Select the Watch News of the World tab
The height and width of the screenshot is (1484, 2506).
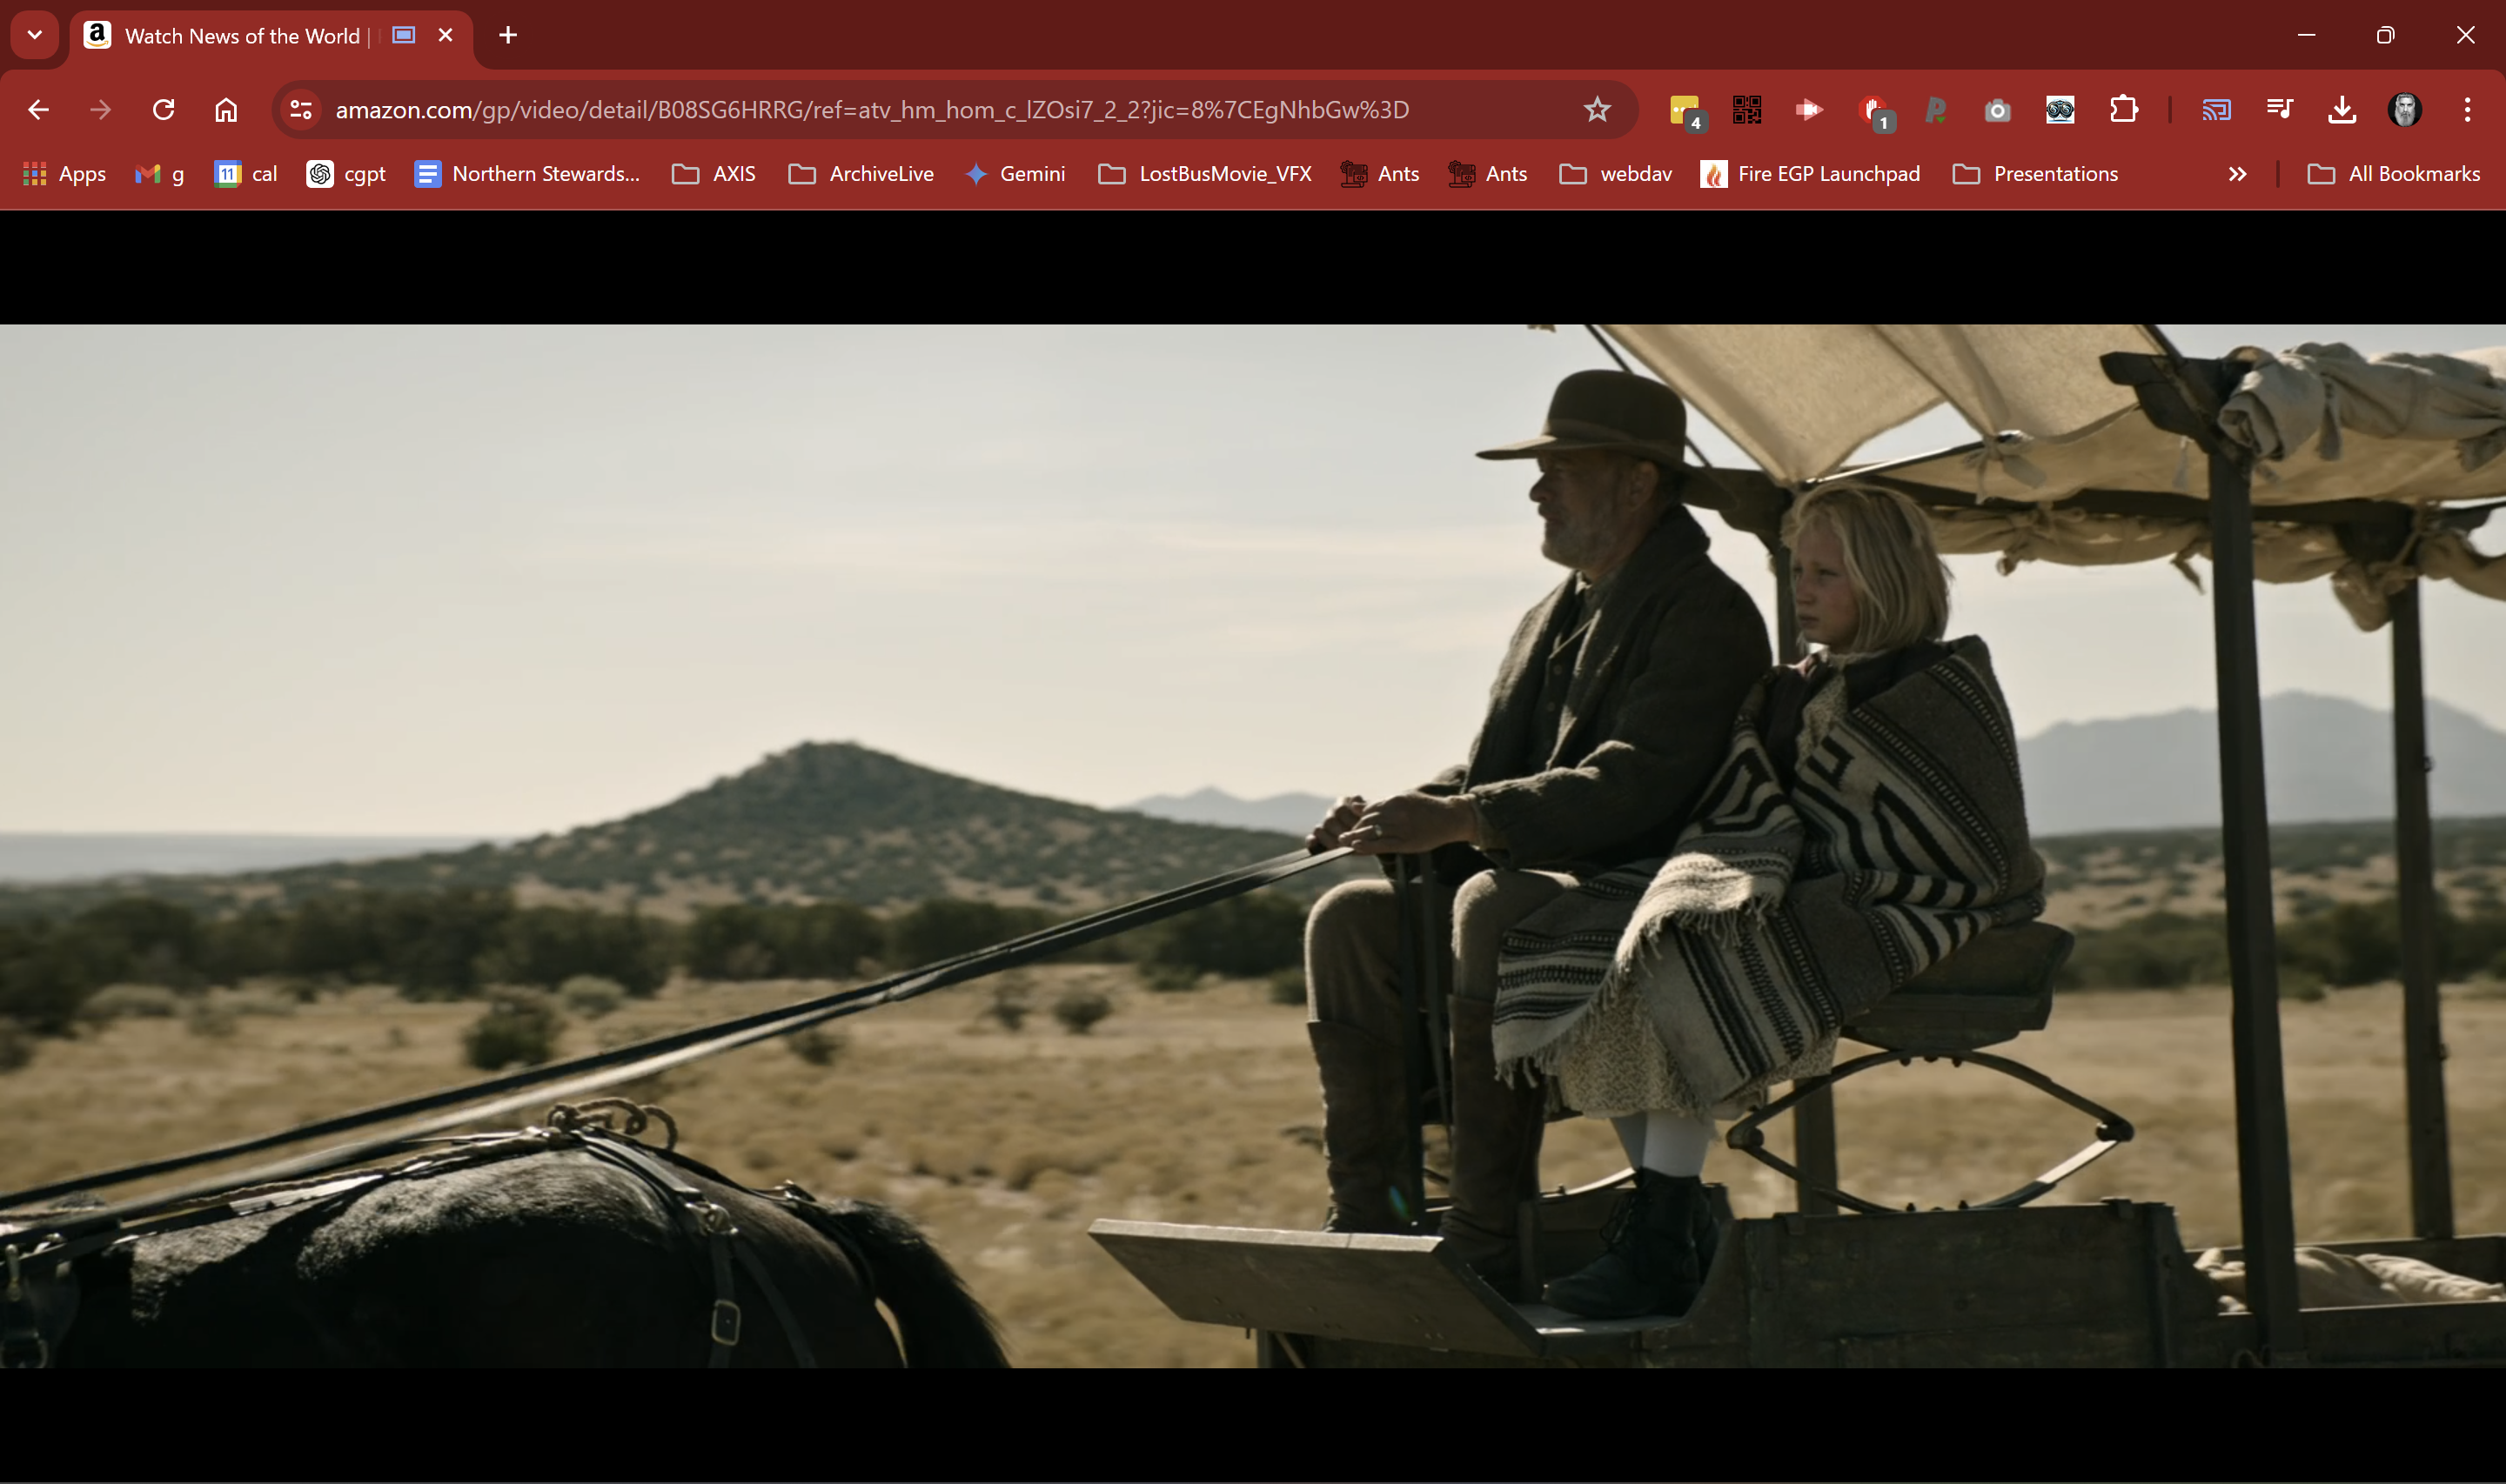pyautogui.click(x=270, y=36)
